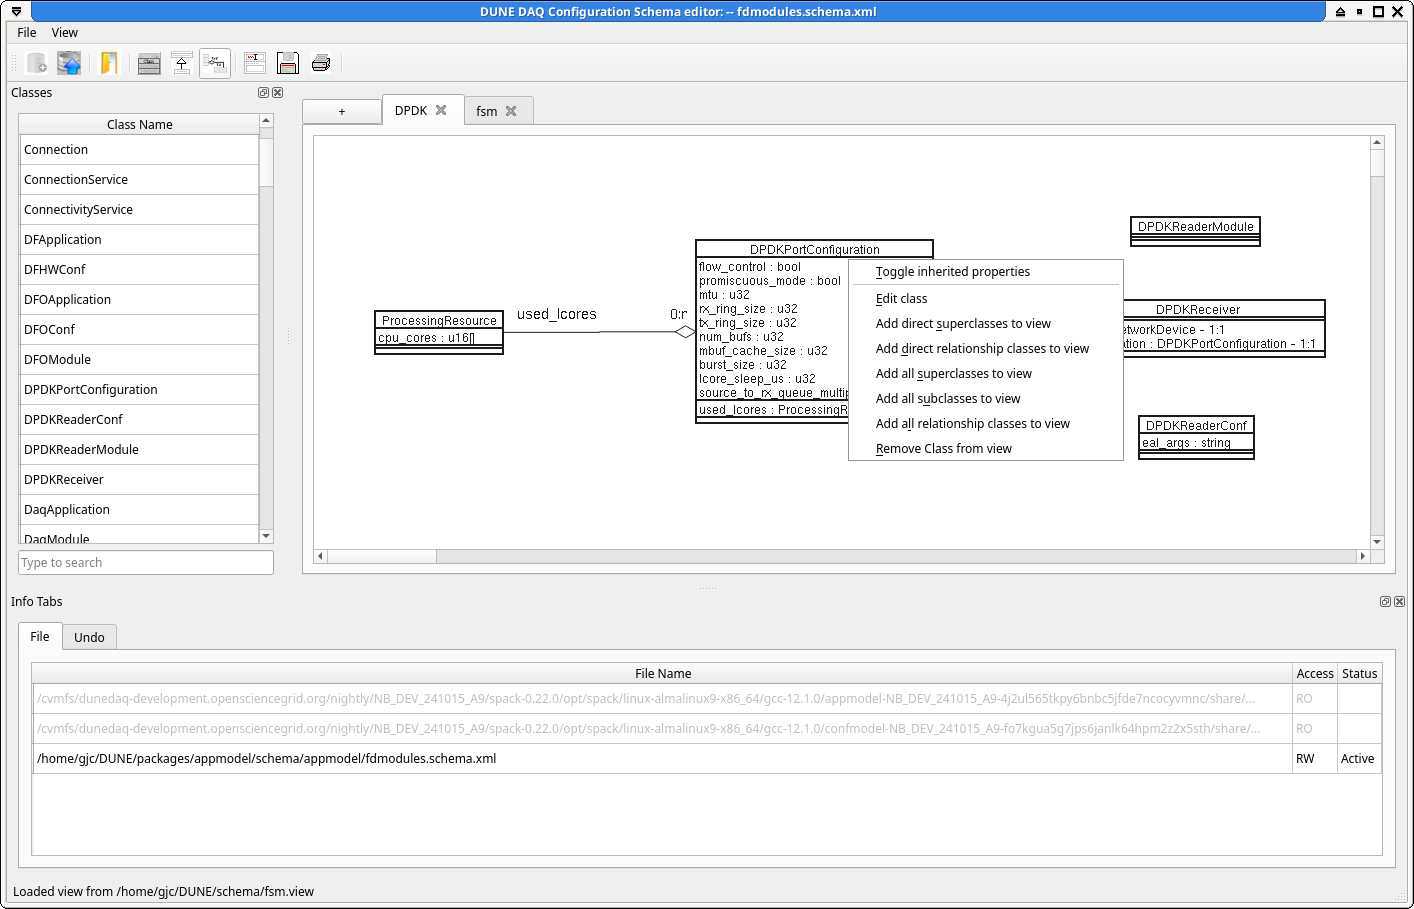The width and height of the screenshot is (1414, 909).
Task: Choose Add direct relationship classes to view
Action: click(985, 349)
